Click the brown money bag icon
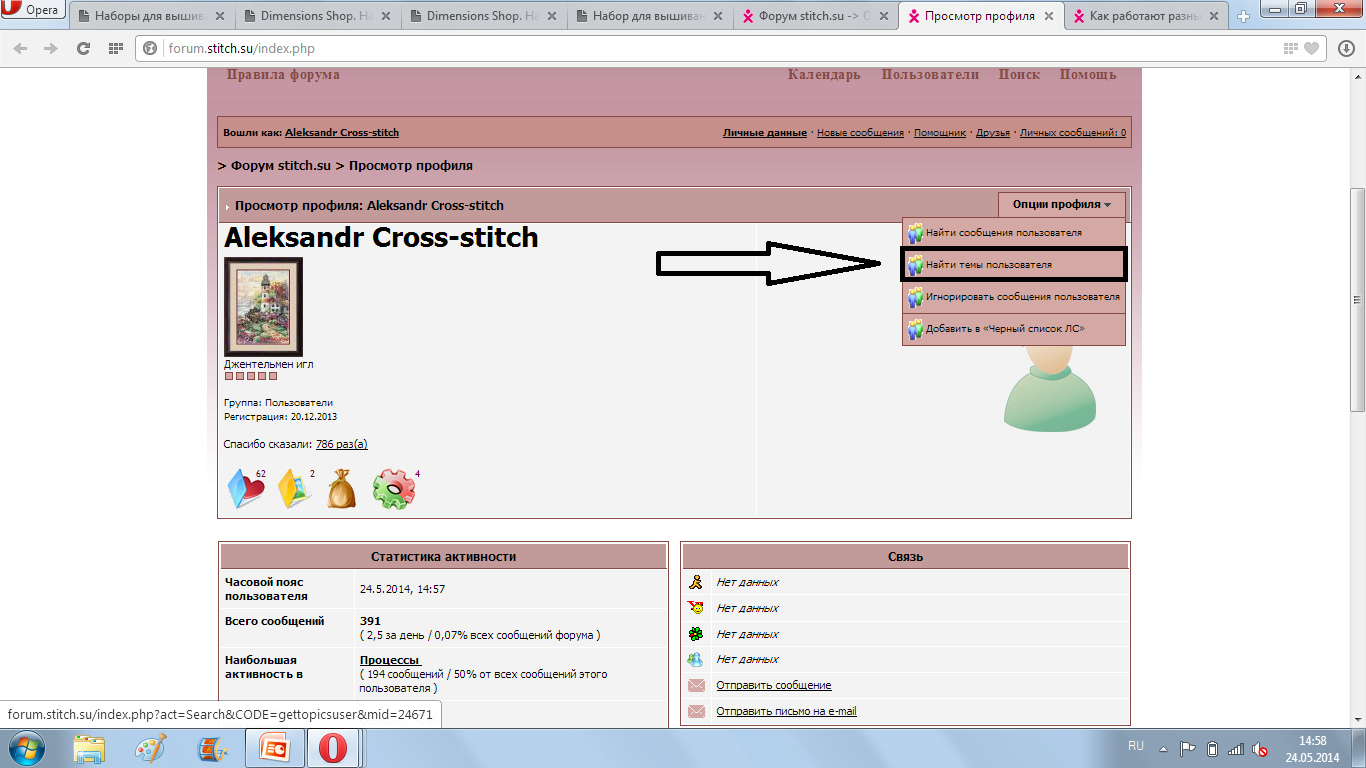 pos(342,489)
